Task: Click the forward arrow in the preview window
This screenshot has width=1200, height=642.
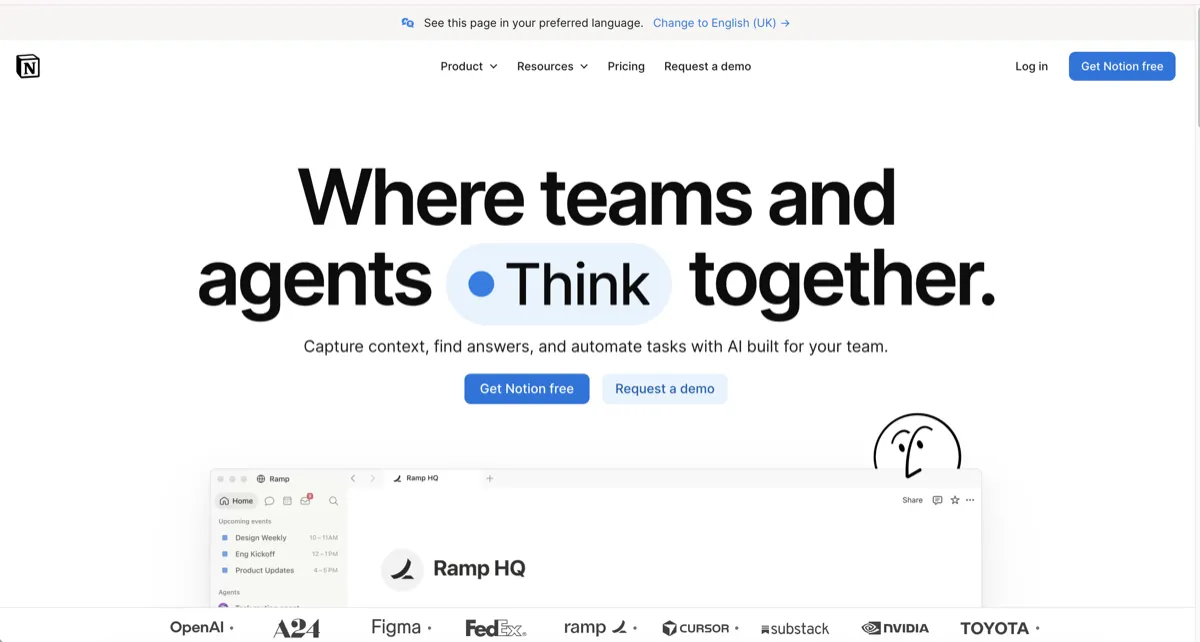Action: pyautogui.click(x=373, y=479)
